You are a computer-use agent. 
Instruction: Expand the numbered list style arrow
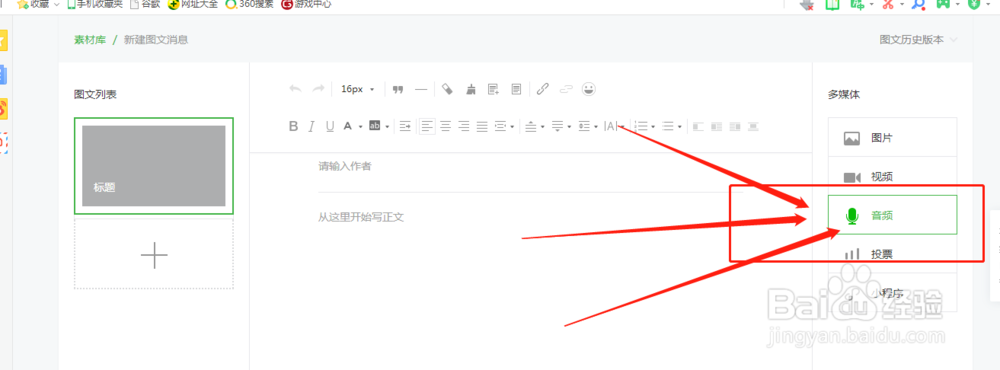(653, 127)
